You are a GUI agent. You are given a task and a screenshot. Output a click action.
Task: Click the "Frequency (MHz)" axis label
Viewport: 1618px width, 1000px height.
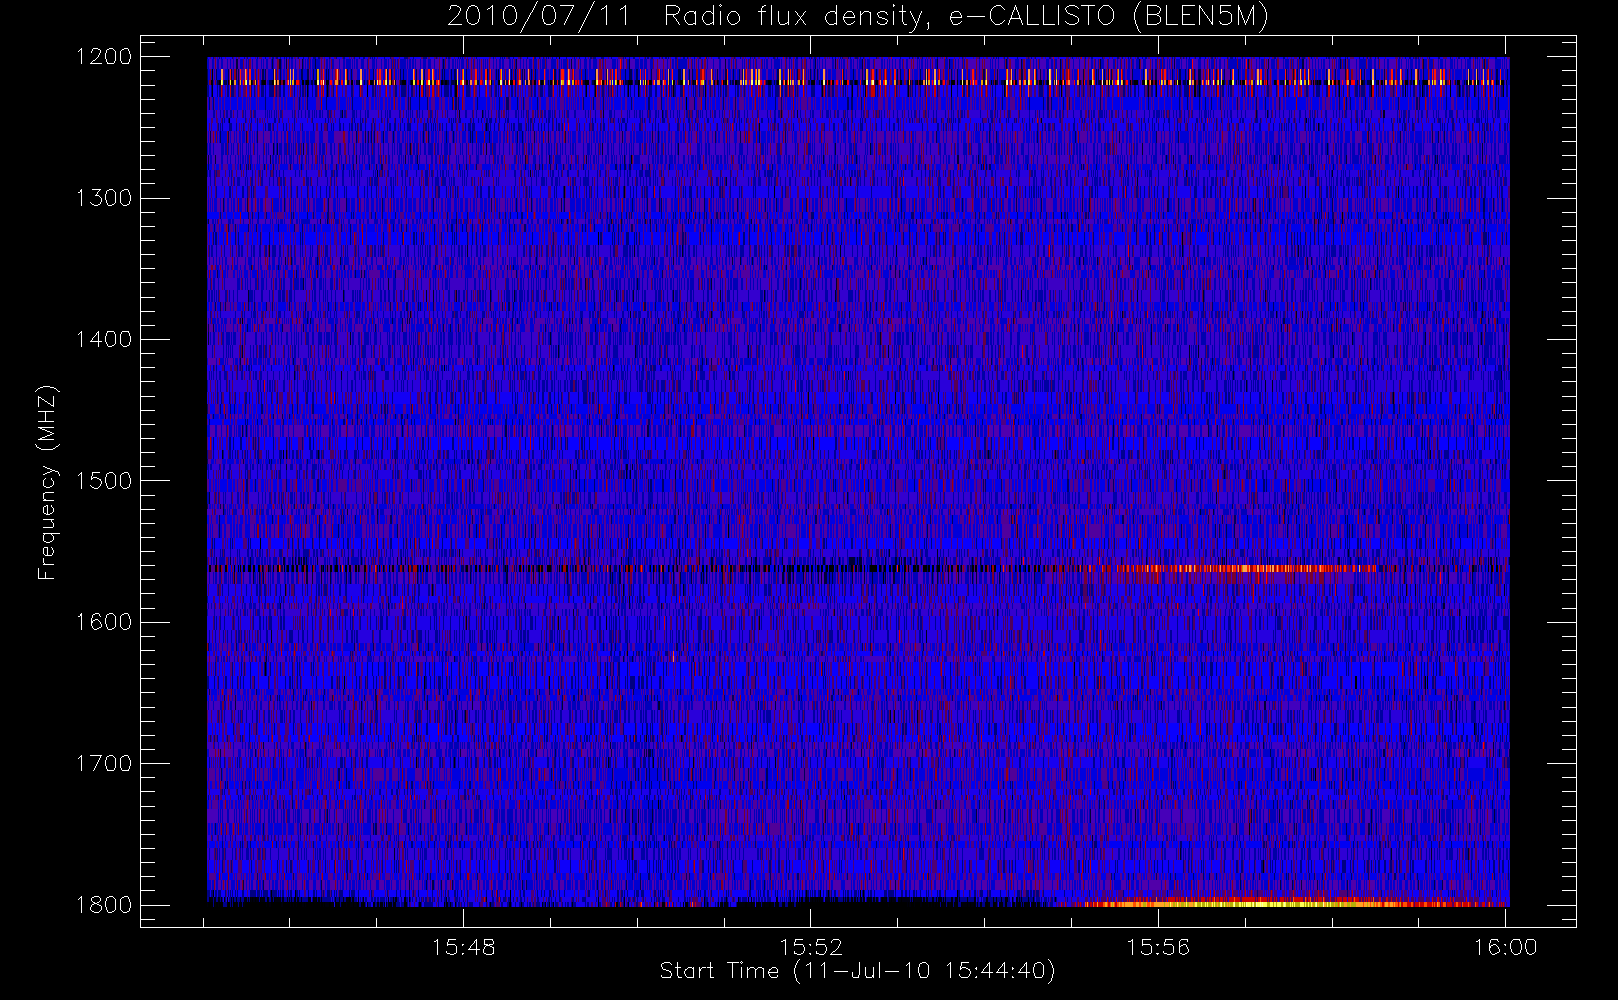point(47,482)
